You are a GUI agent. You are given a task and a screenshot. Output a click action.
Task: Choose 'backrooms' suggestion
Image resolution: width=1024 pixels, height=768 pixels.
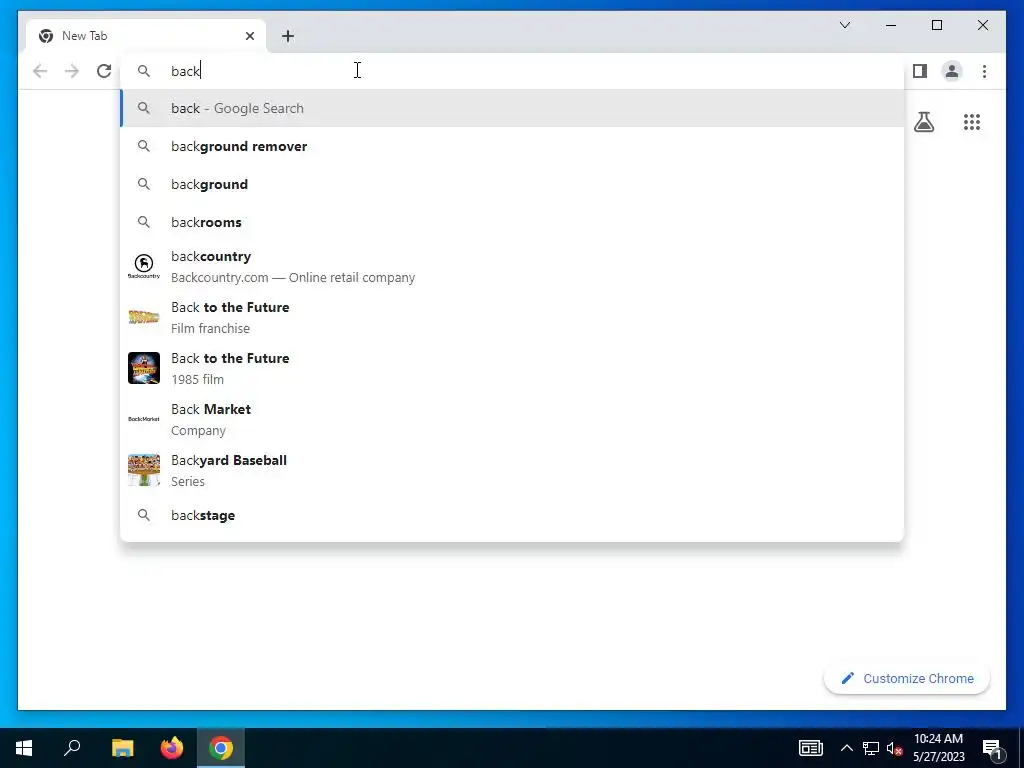tap(512, 222)
